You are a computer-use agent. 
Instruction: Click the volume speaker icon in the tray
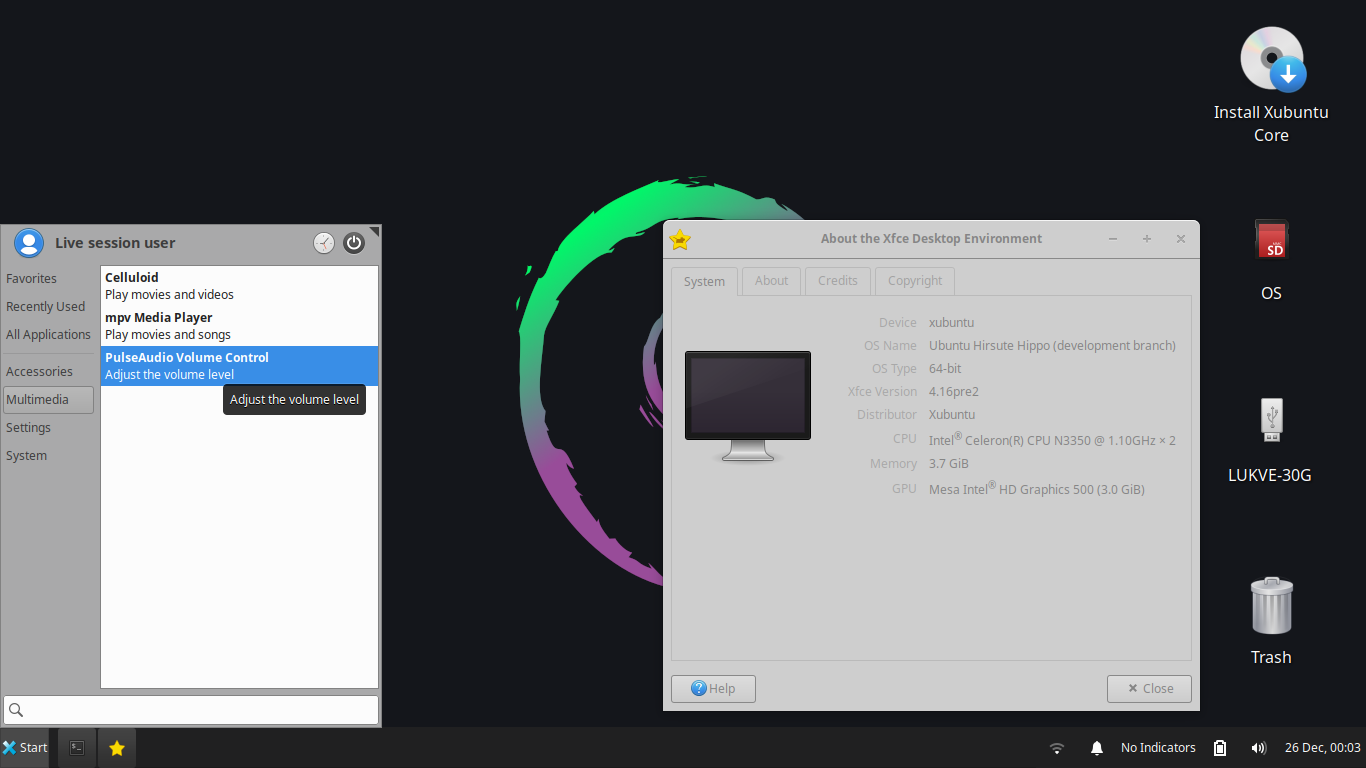tap(1258, 748)
